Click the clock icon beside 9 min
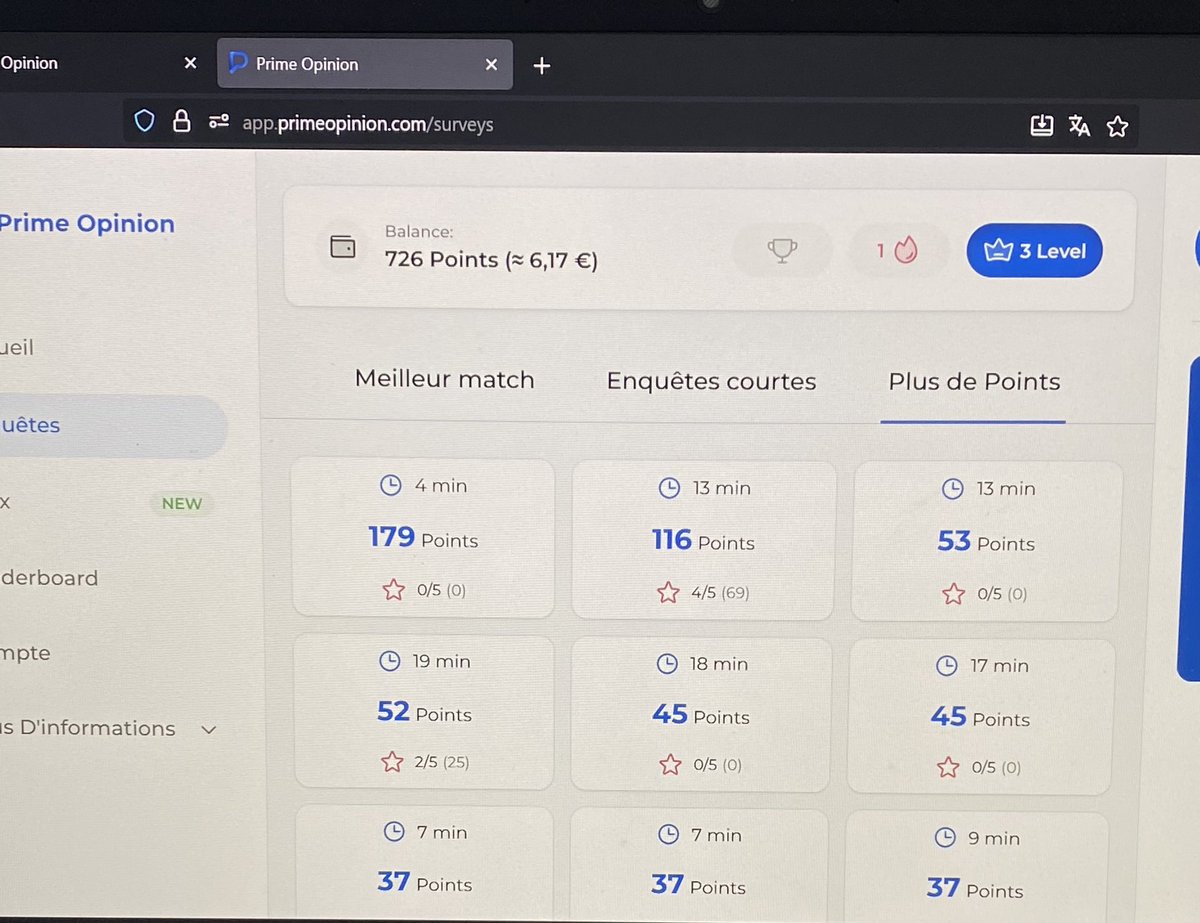This screenshot has height=923, width=1200. pos(943,839)
